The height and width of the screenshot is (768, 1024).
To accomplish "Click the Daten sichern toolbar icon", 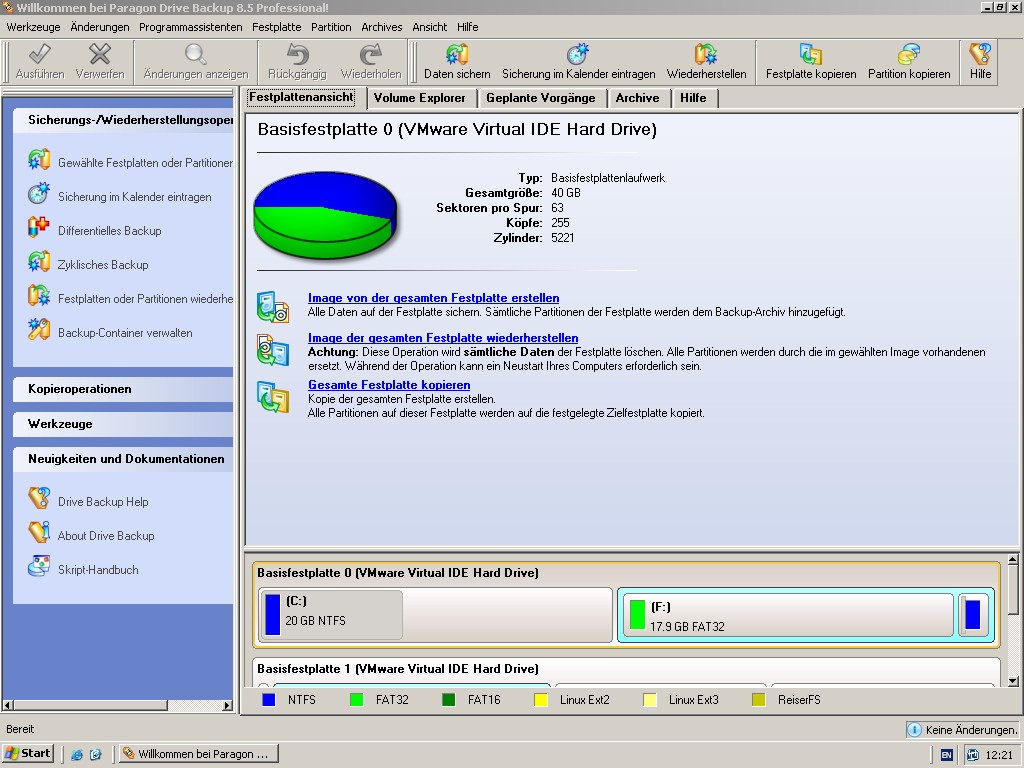I will pyautogui.click(x=456, y=54).
